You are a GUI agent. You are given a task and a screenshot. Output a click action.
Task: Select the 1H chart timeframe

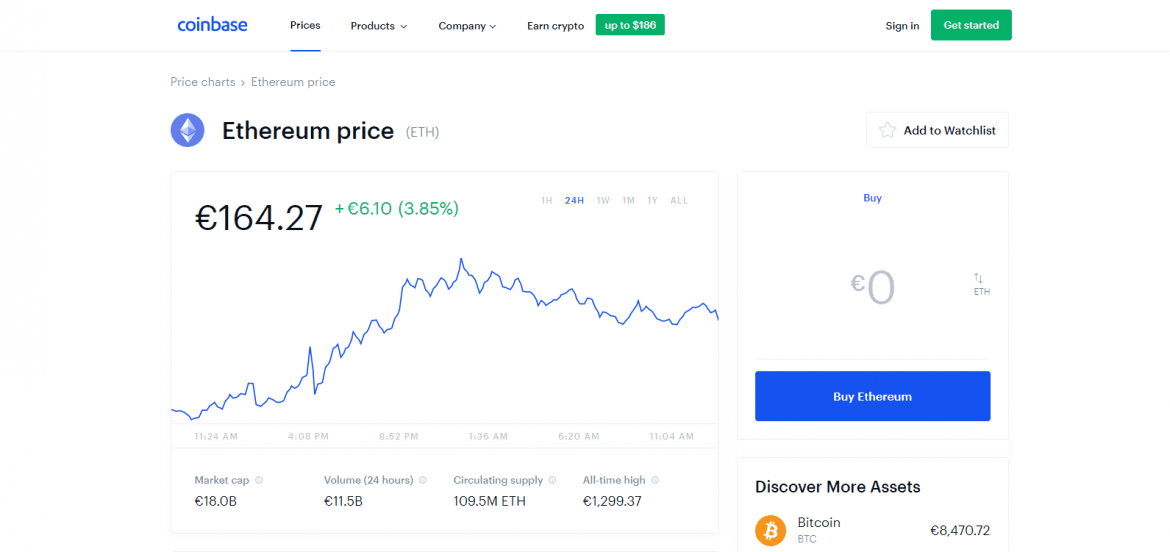(x=547, y=200)
